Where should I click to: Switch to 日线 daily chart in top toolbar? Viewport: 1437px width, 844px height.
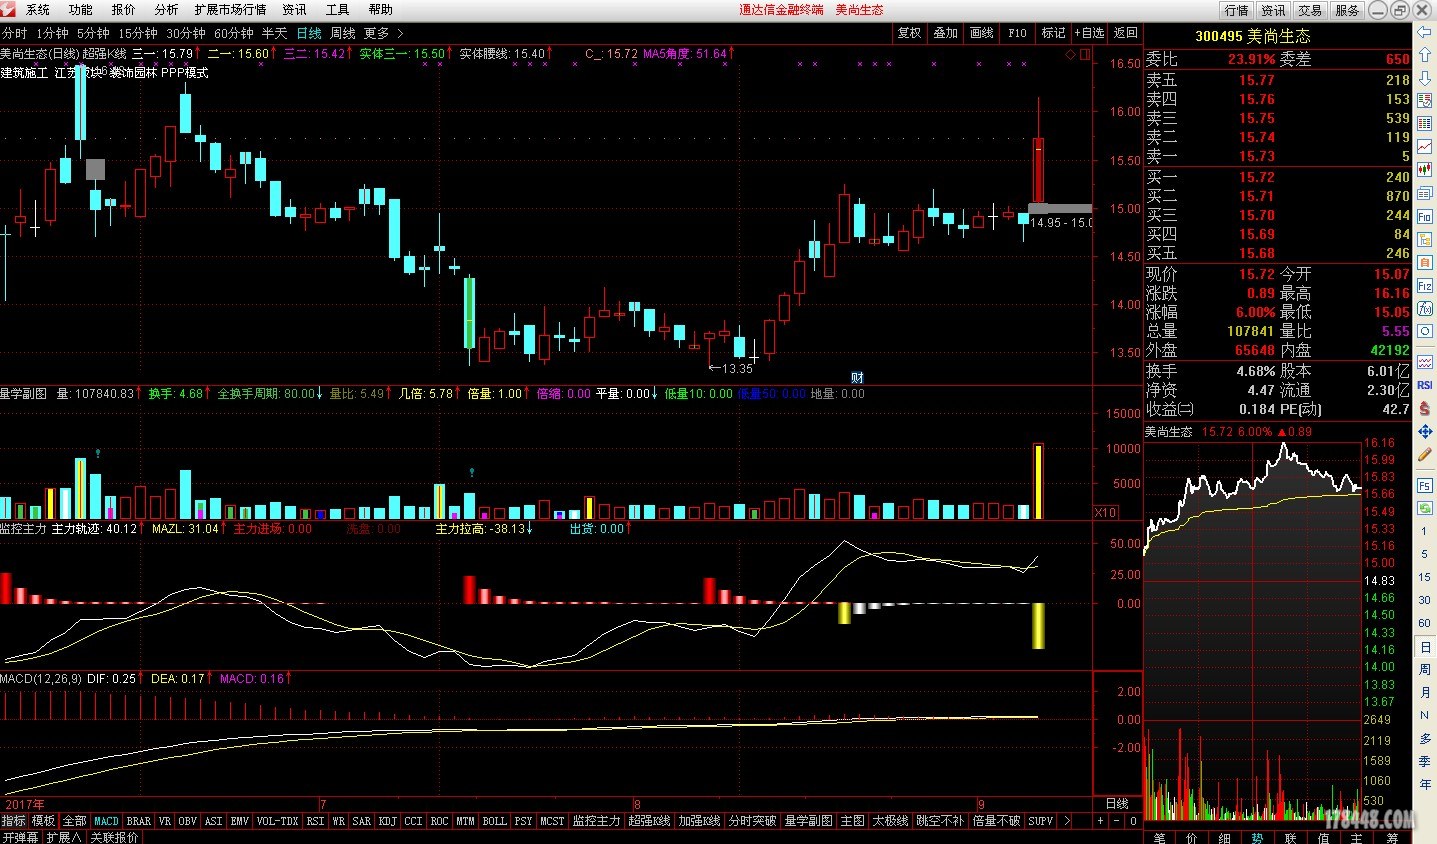pyautogui.click(x=308, y=33)
